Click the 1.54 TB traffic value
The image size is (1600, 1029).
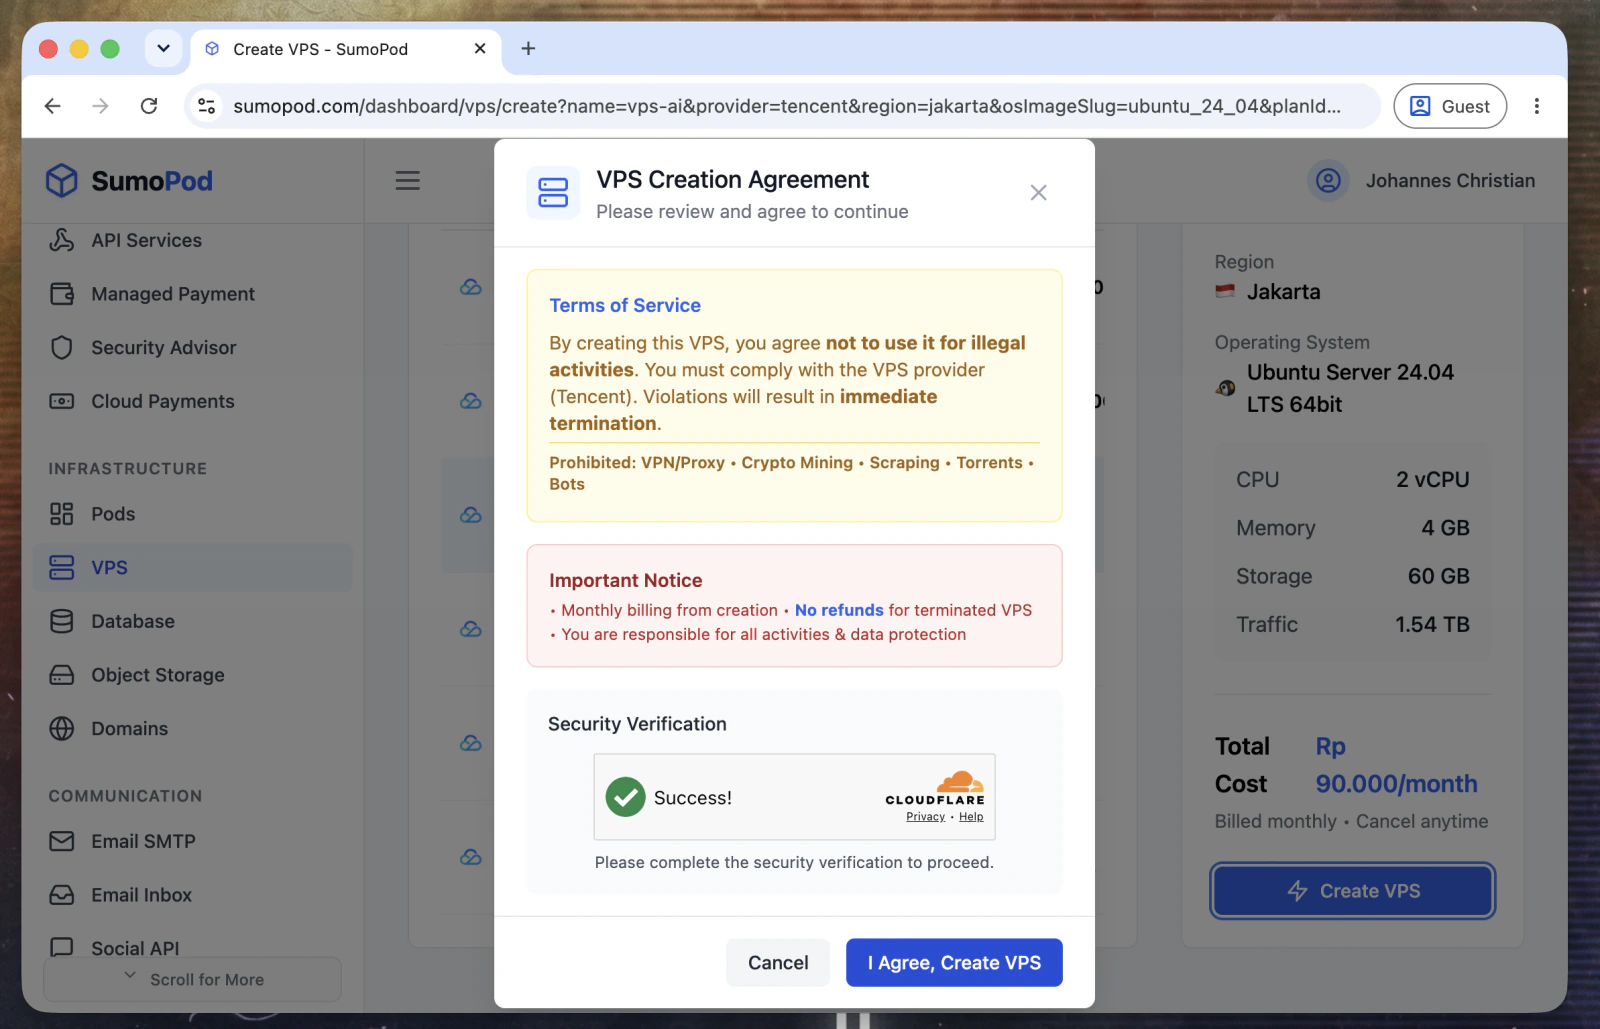(1433, 624)
